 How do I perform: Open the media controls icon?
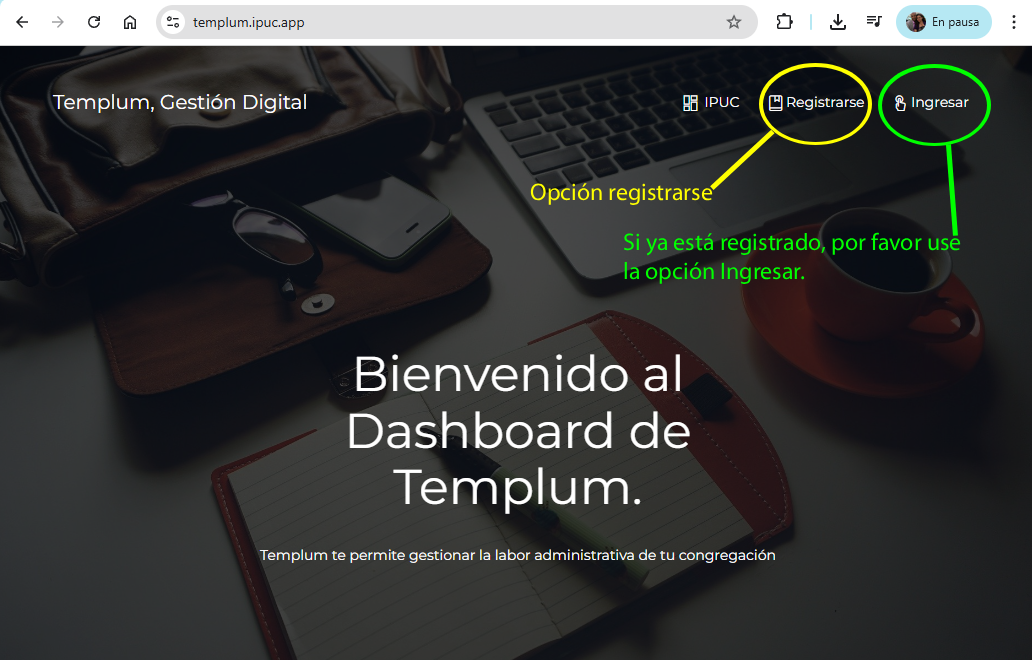[873, 22]
